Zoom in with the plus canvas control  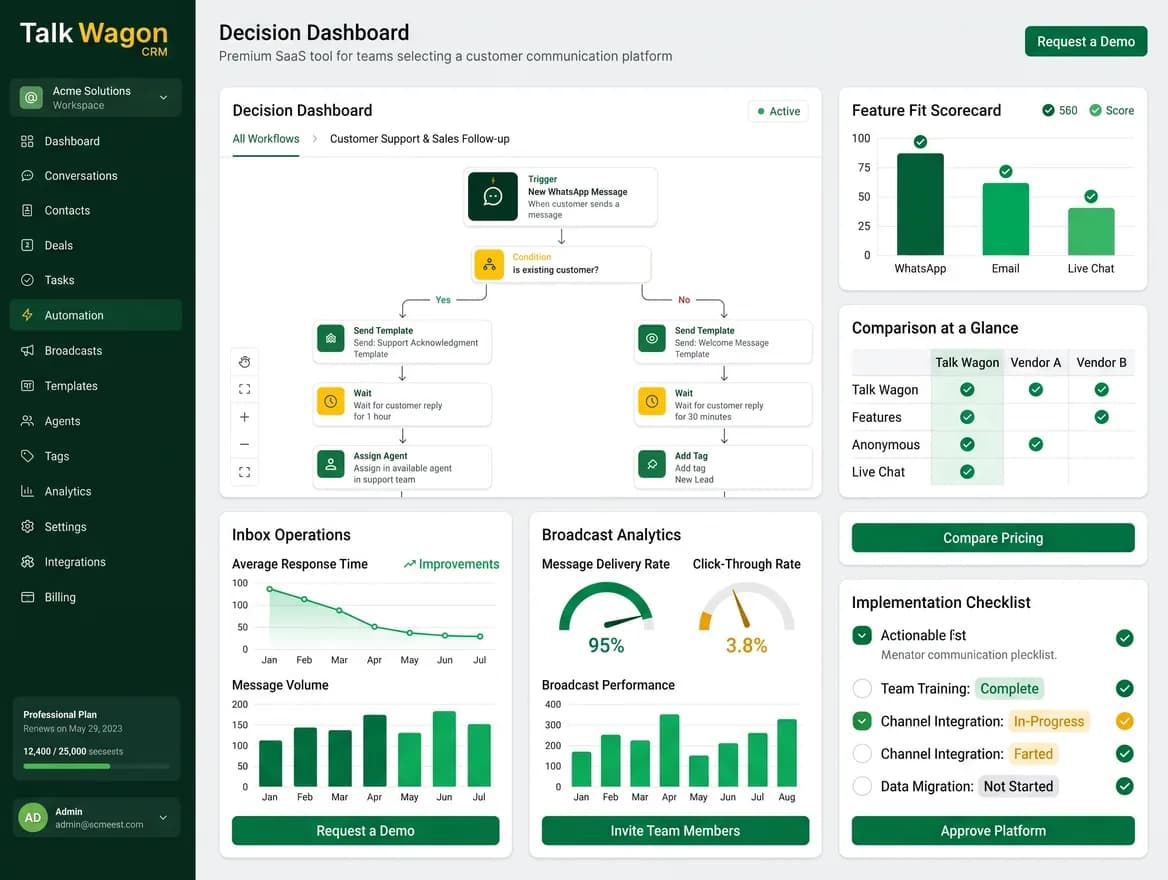244,417
